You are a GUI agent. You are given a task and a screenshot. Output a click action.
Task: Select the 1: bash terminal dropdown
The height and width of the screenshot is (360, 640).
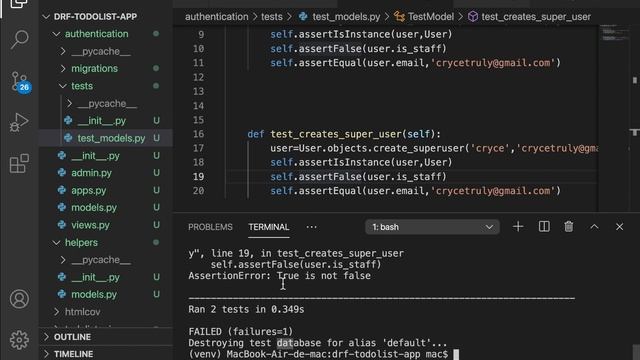point(432,227)
